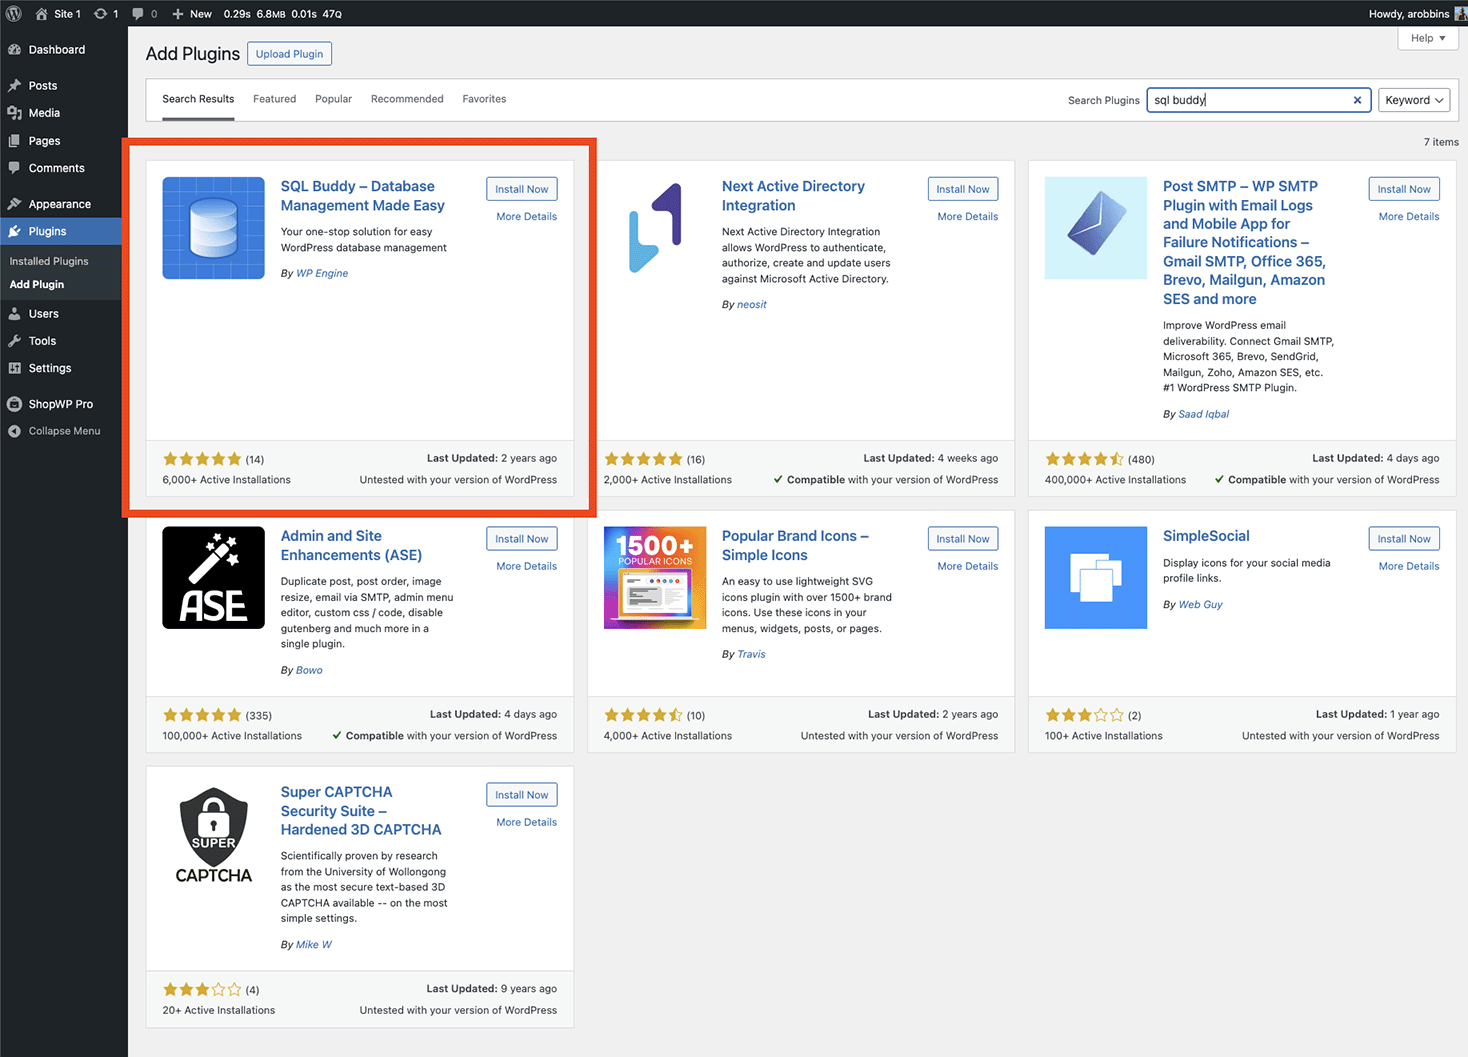The height and width of the screenshot is (1057, 1468).
Task: Click the Media icon in sidebar
Action: 15,113
